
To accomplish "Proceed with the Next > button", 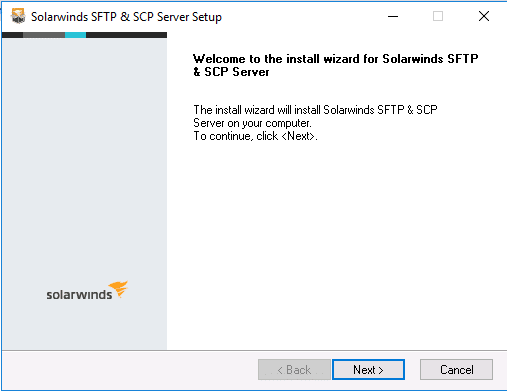I will [x=368, y=369].
